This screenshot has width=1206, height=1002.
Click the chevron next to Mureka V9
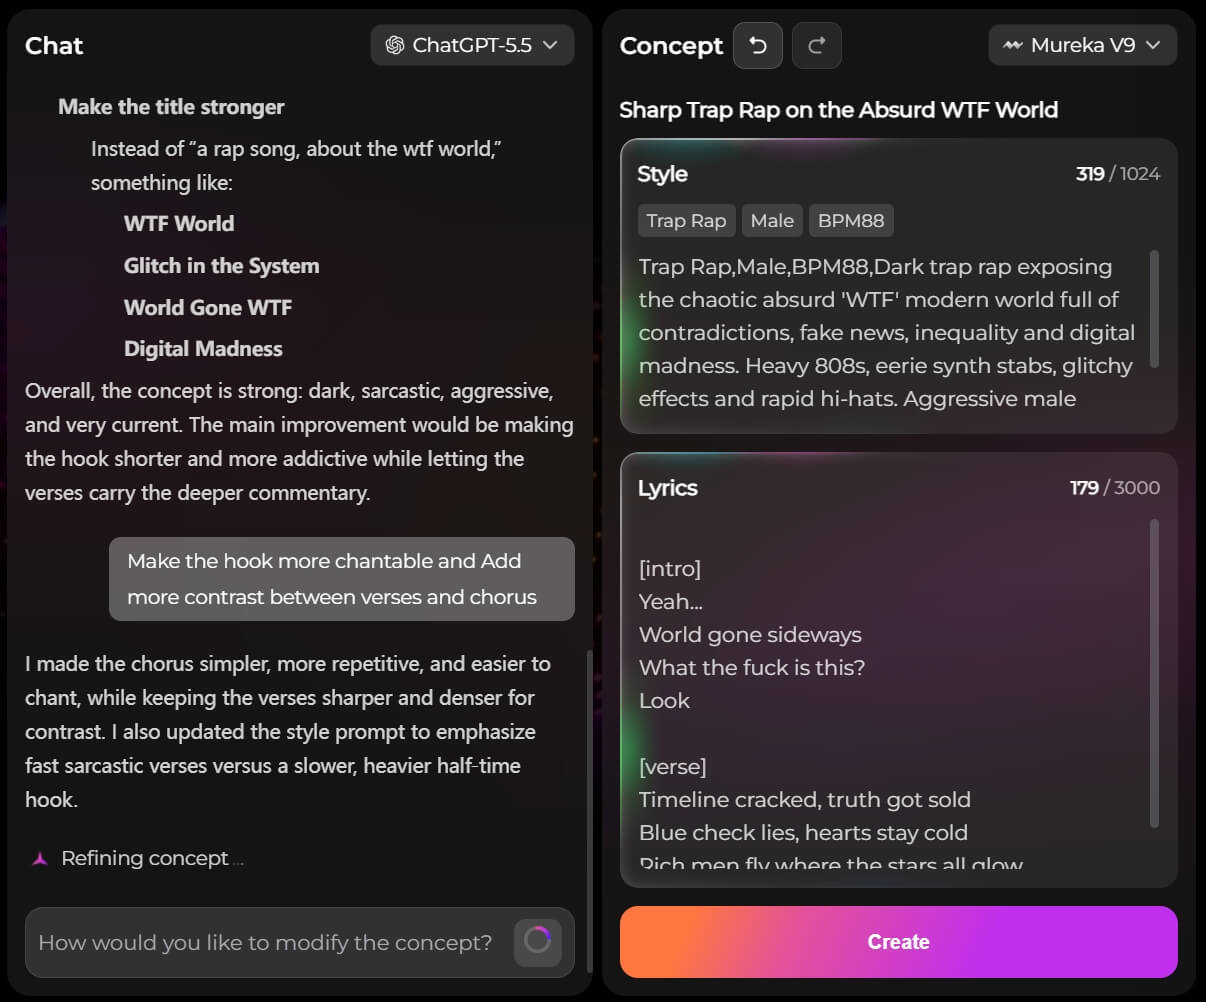pos(1153,45)
